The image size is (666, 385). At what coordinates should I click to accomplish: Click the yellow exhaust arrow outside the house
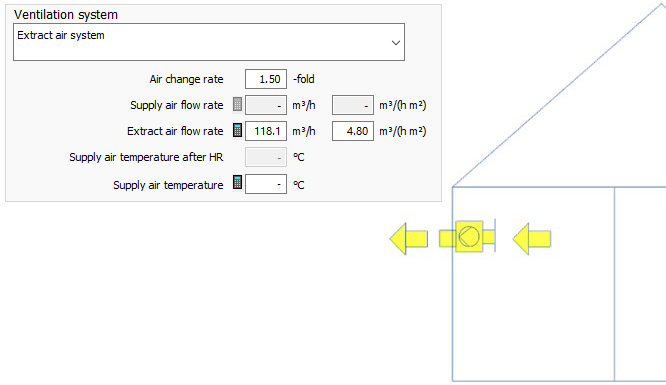(409, 238)
